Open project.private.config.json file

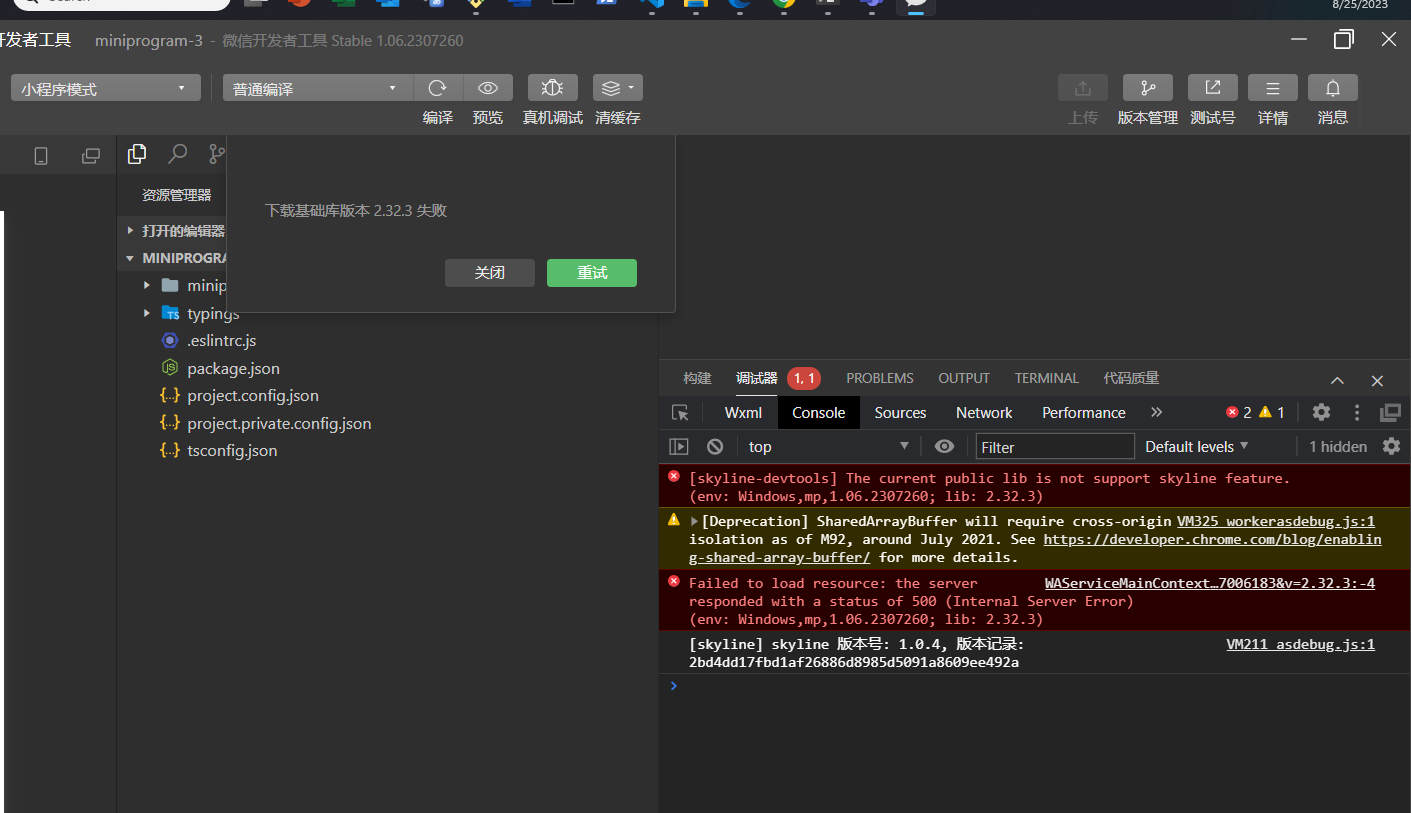tap(279, 423)
